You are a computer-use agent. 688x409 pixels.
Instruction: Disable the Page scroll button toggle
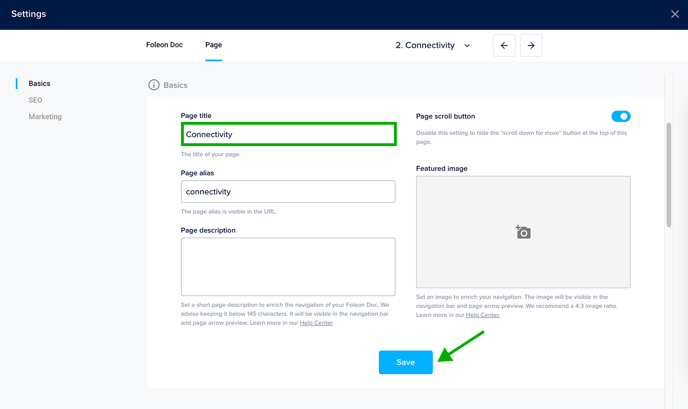click(x=620, y=116)
